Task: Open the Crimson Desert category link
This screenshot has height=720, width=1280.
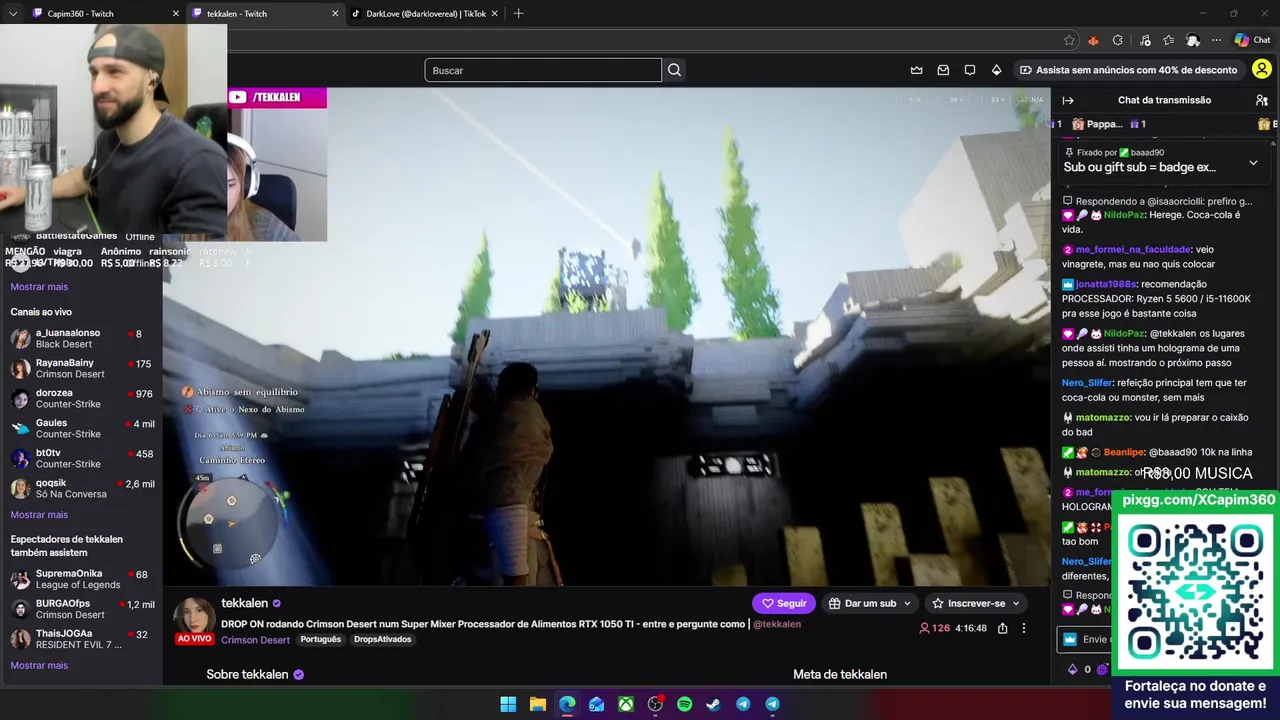Action: 255,640
